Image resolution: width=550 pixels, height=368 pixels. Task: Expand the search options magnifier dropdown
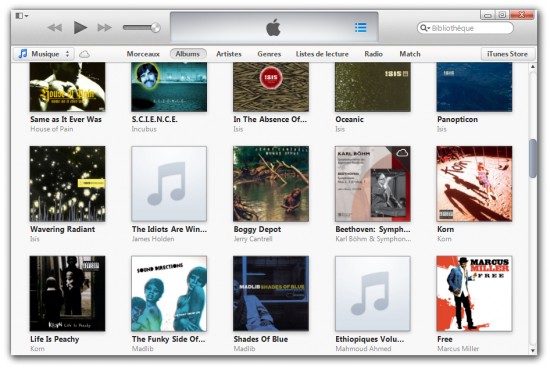425,28
